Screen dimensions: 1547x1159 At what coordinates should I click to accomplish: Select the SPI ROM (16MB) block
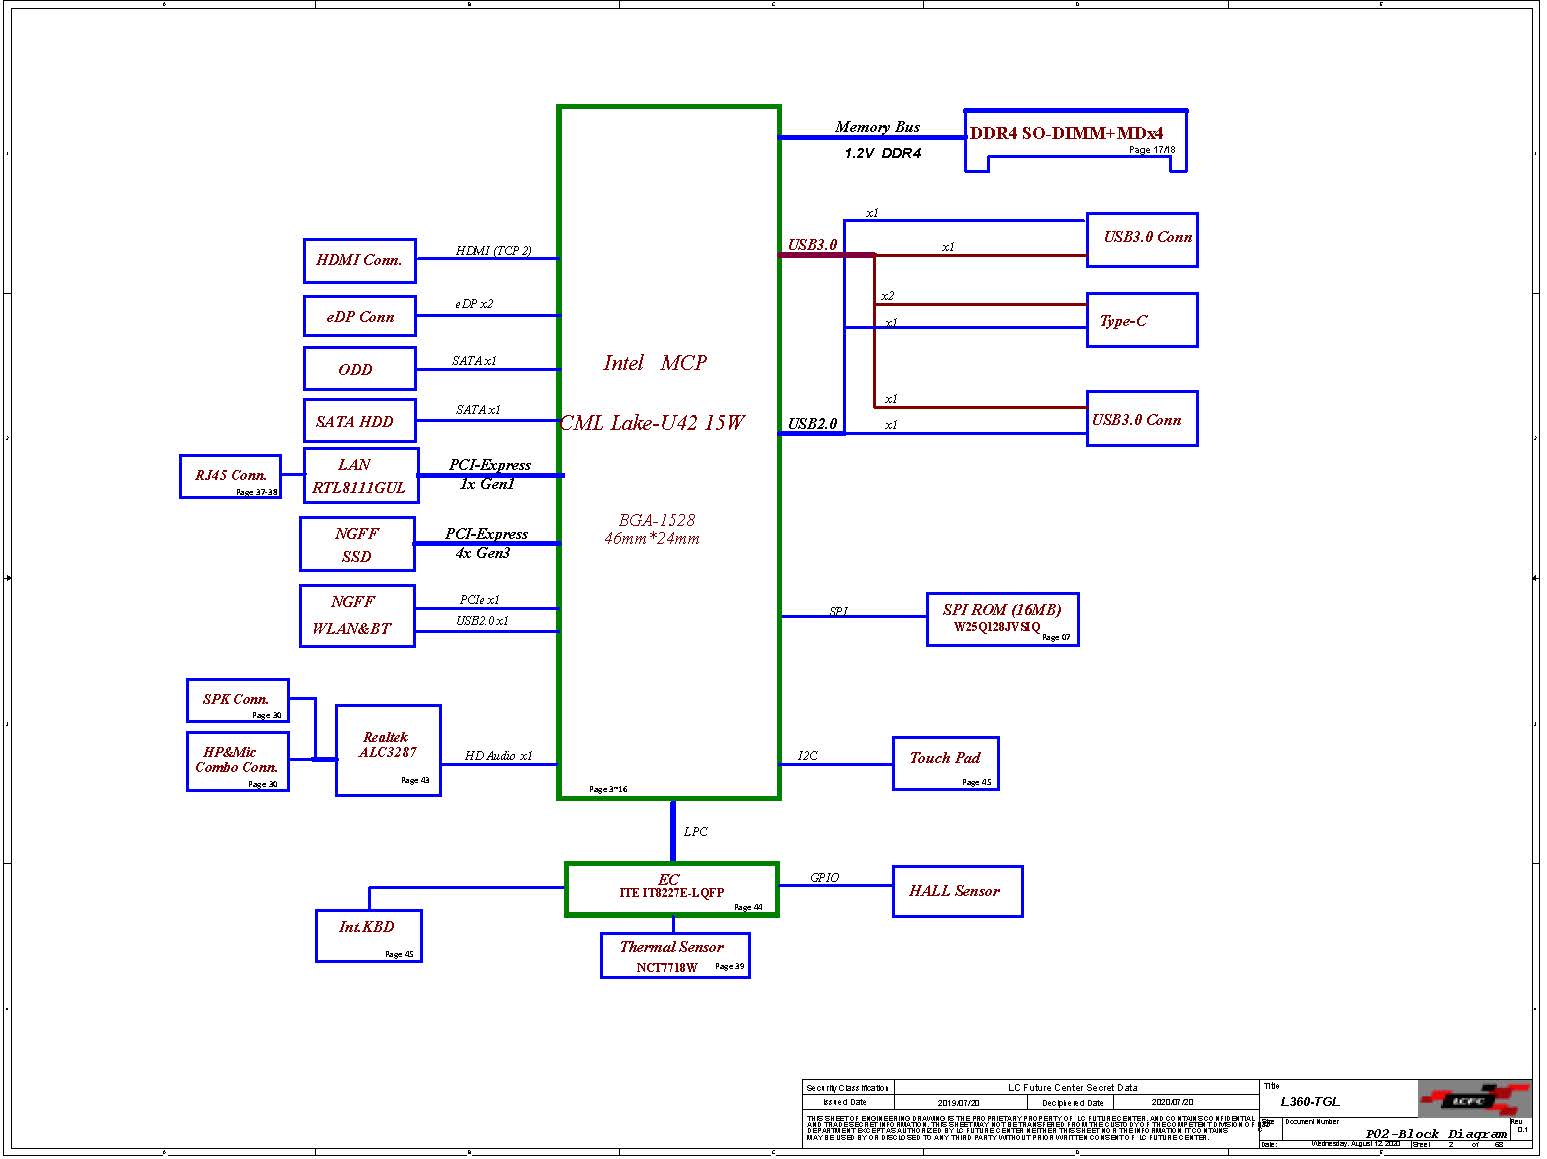coord(1002,619)
